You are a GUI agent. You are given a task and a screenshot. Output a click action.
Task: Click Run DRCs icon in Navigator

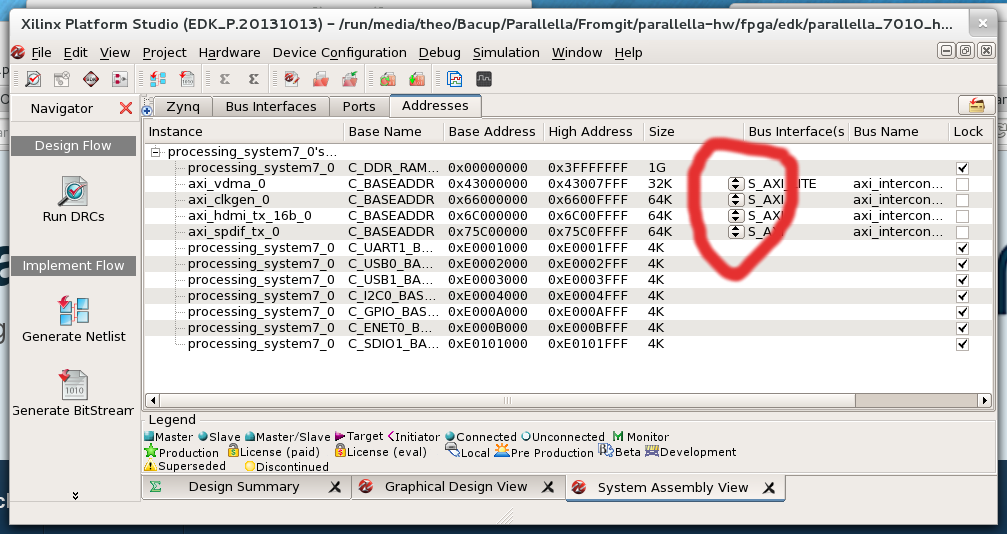[73, 191]
